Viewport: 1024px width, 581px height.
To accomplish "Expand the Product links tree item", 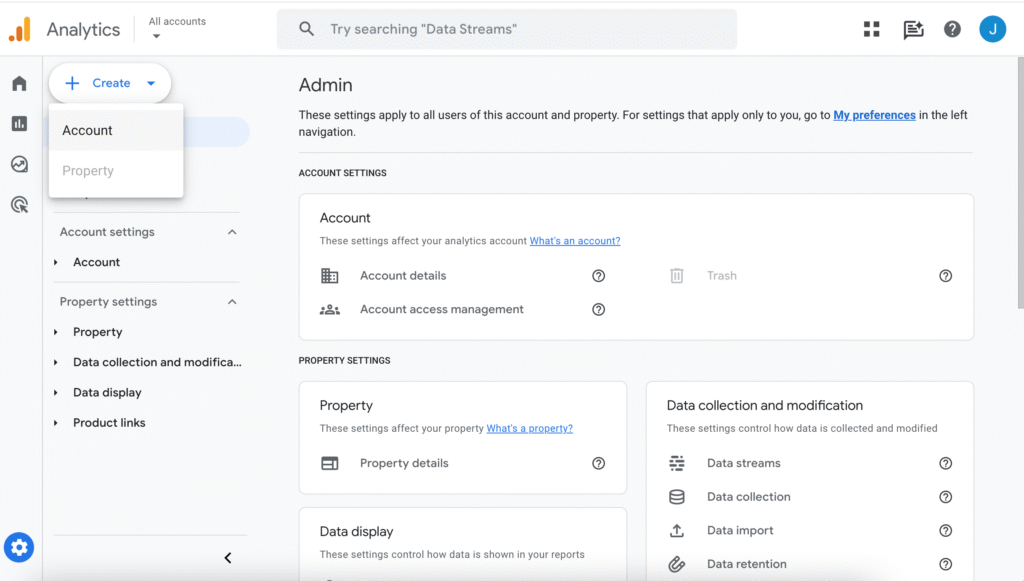I will click(x=56, y=423).
